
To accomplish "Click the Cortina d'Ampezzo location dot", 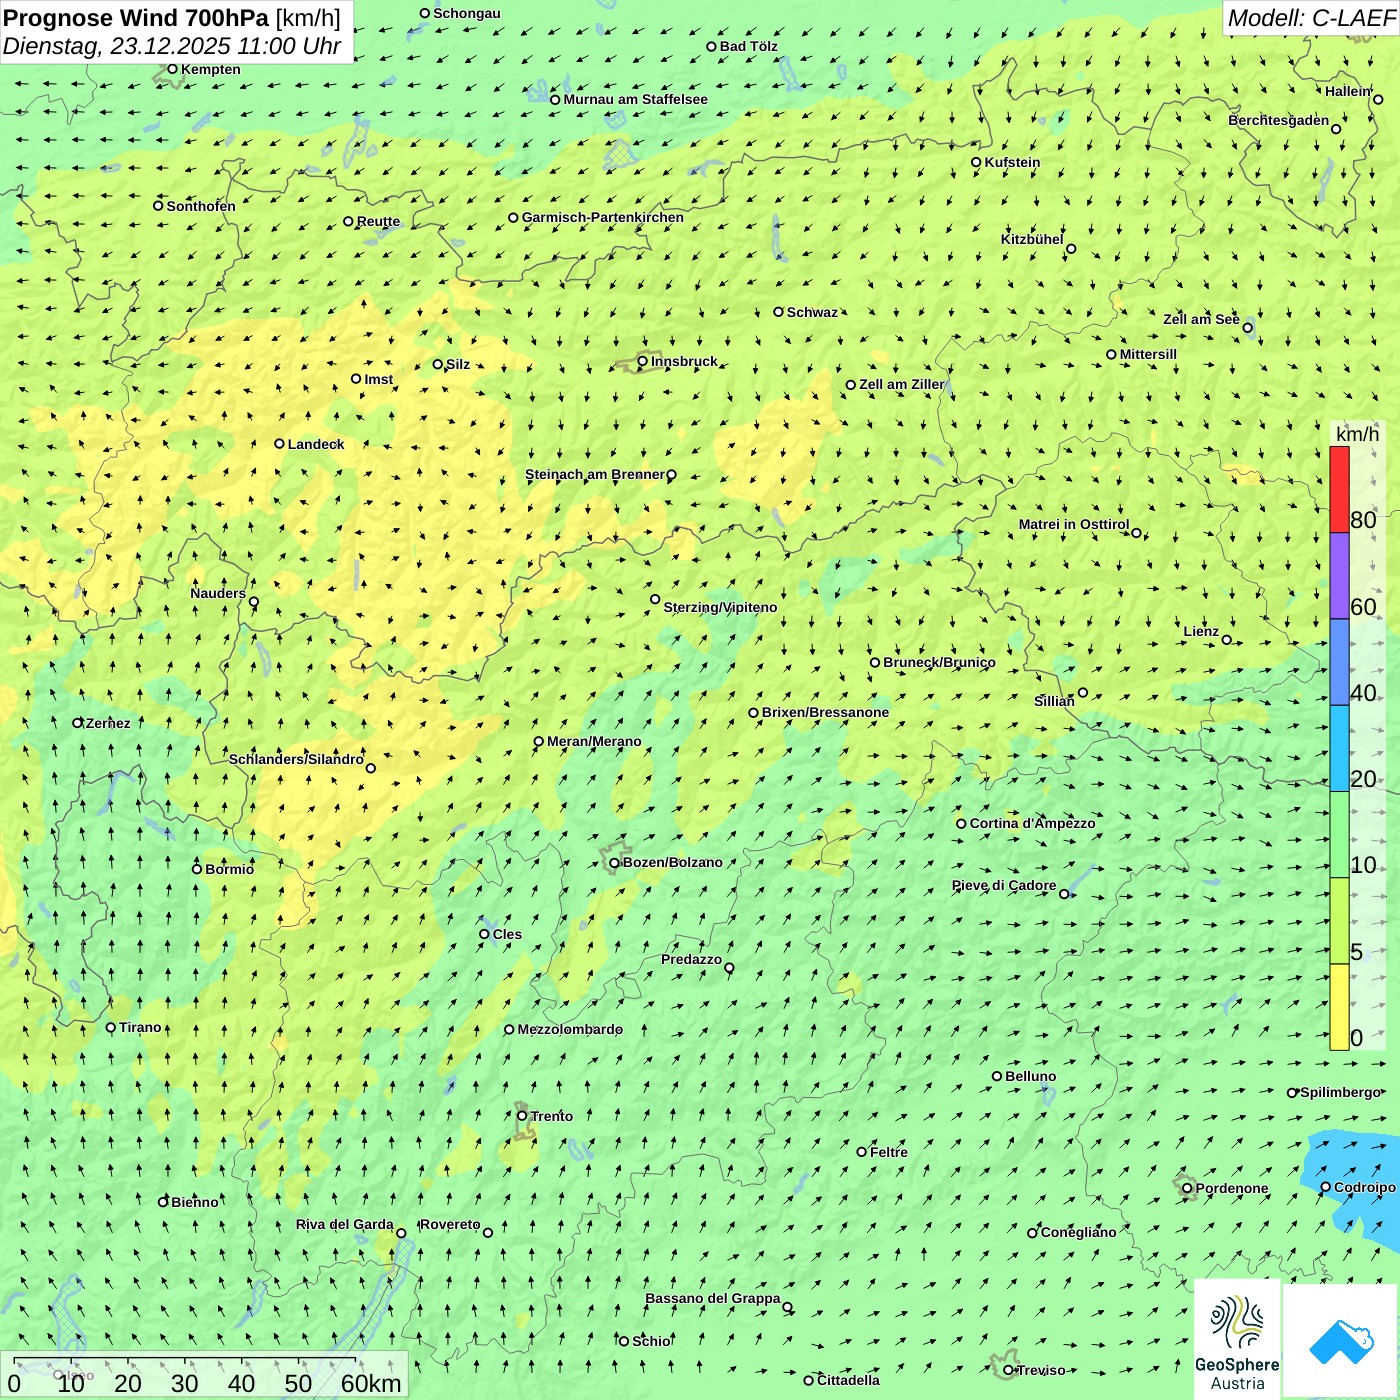I will coord(962,824).
